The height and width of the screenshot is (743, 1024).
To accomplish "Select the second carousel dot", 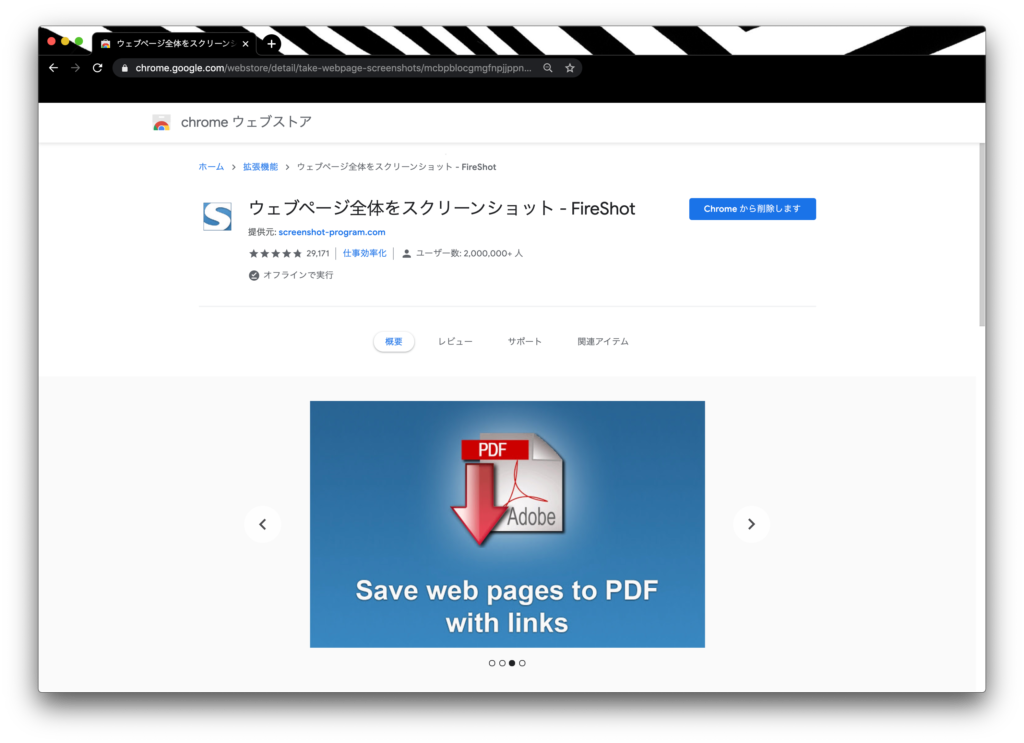I will pyautogui.click(x=502, y=663).
